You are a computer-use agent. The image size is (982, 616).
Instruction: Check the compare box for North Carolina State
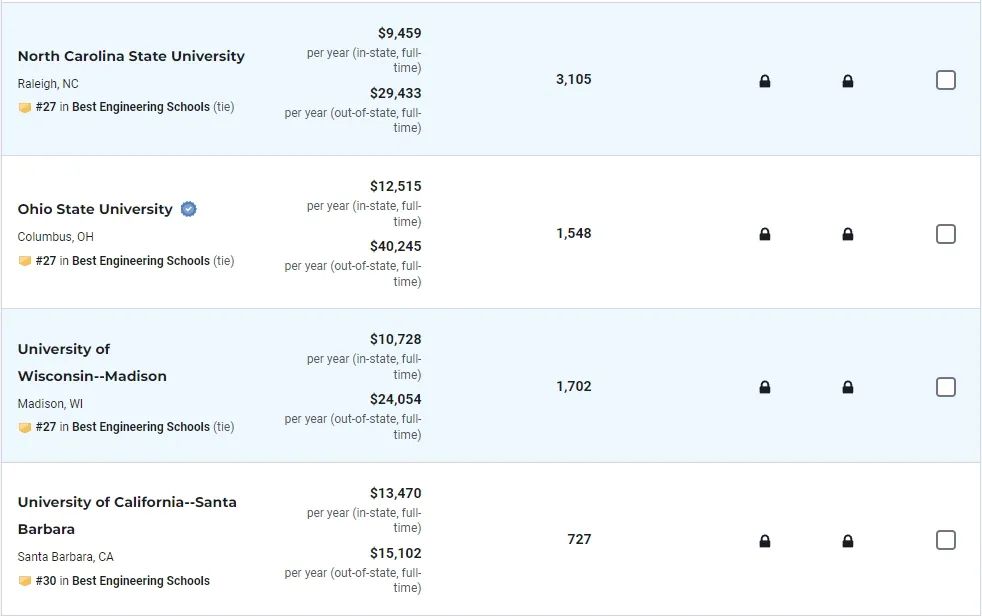pyautogui.click(x=946, y=80)
